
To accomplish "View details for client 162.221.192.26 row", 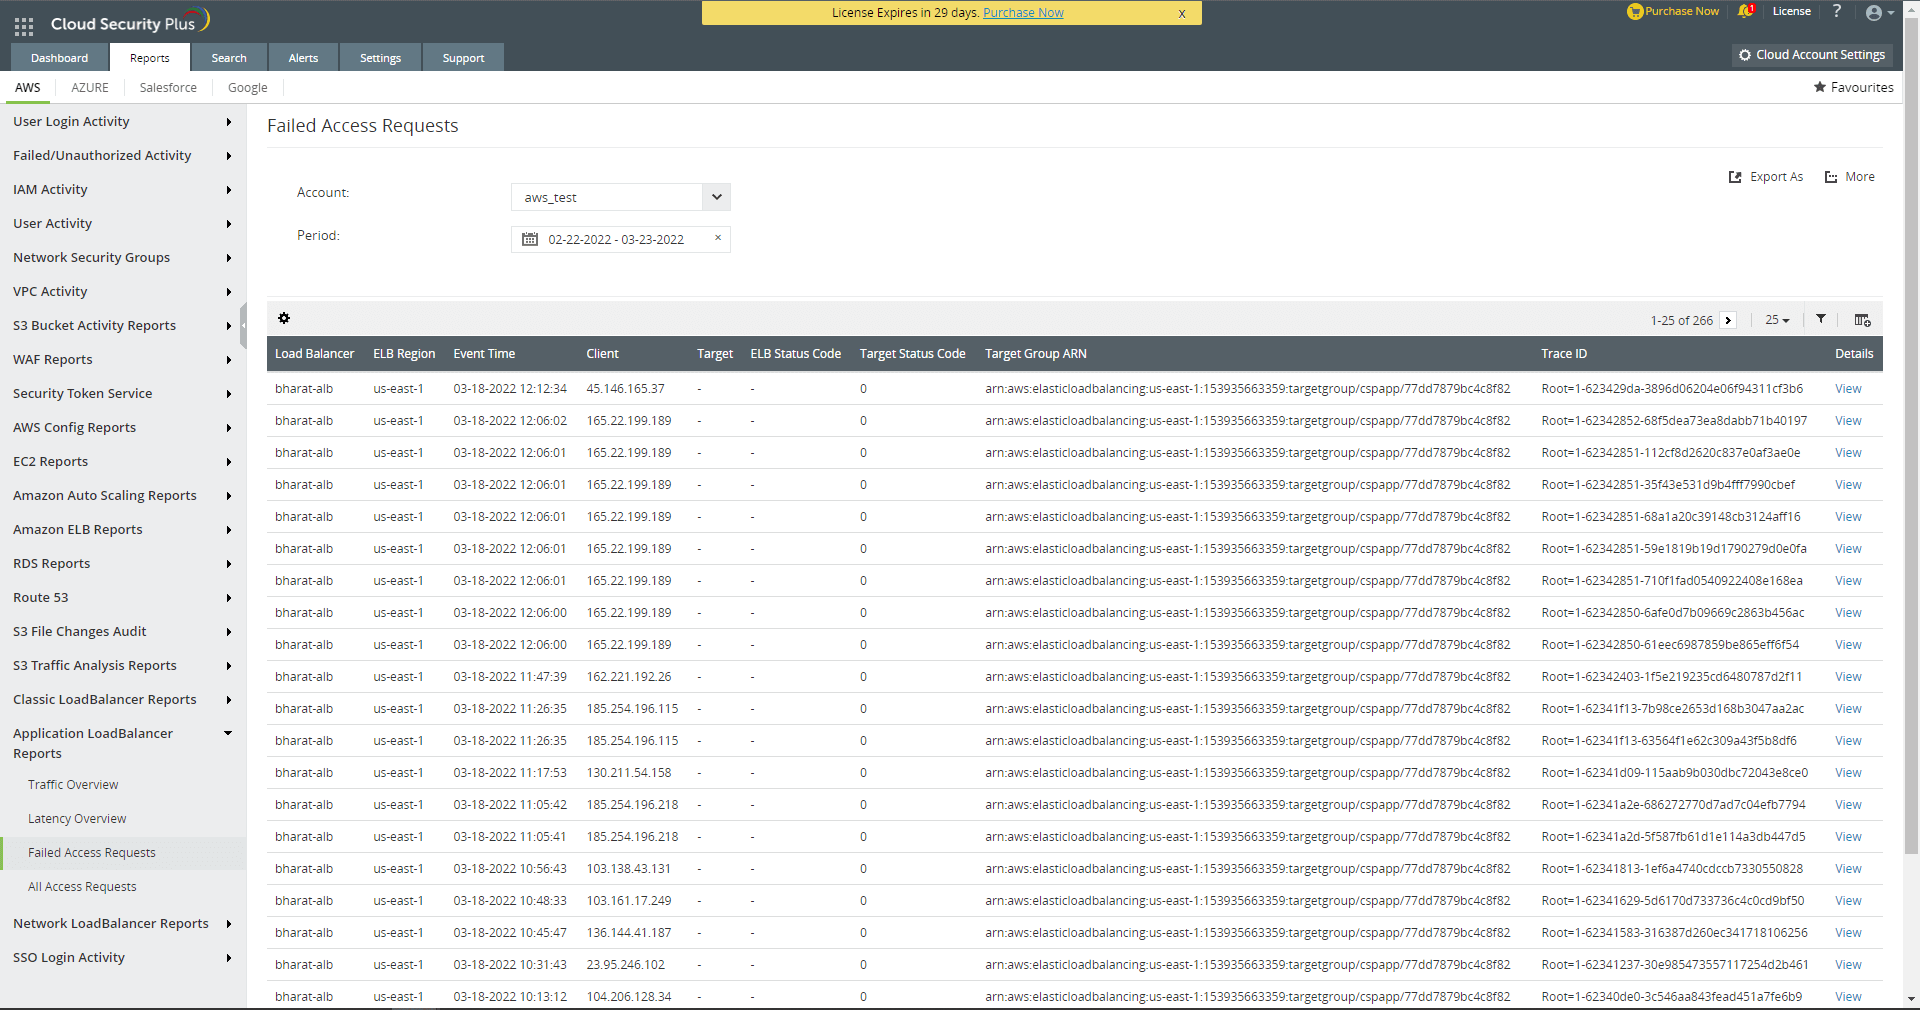I will point(1848,677).
